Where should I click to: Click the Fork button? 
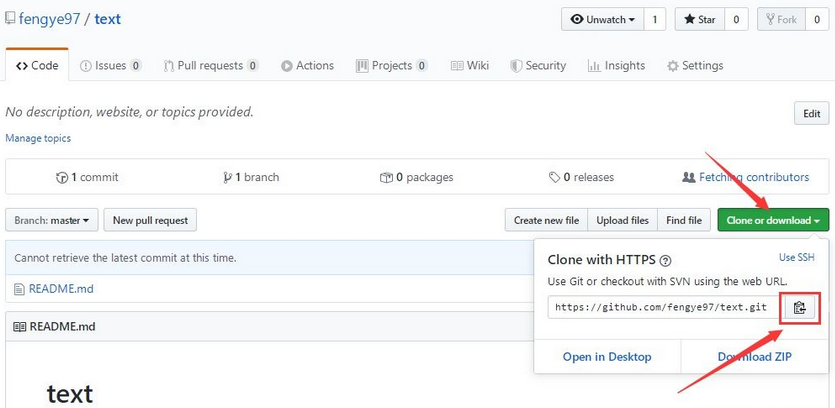pyautogui.click(x=782, y=20)
